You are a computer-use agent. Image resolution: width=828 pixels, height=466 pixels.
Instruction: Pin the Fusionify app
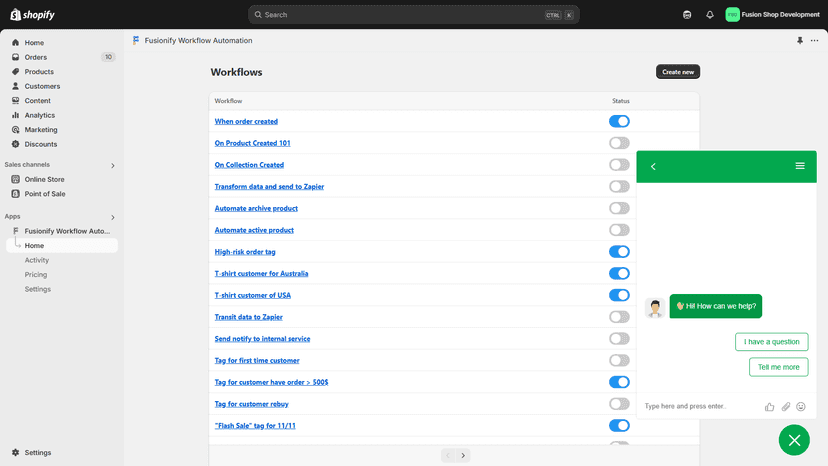pyautogui.click(x=799, y=41)
